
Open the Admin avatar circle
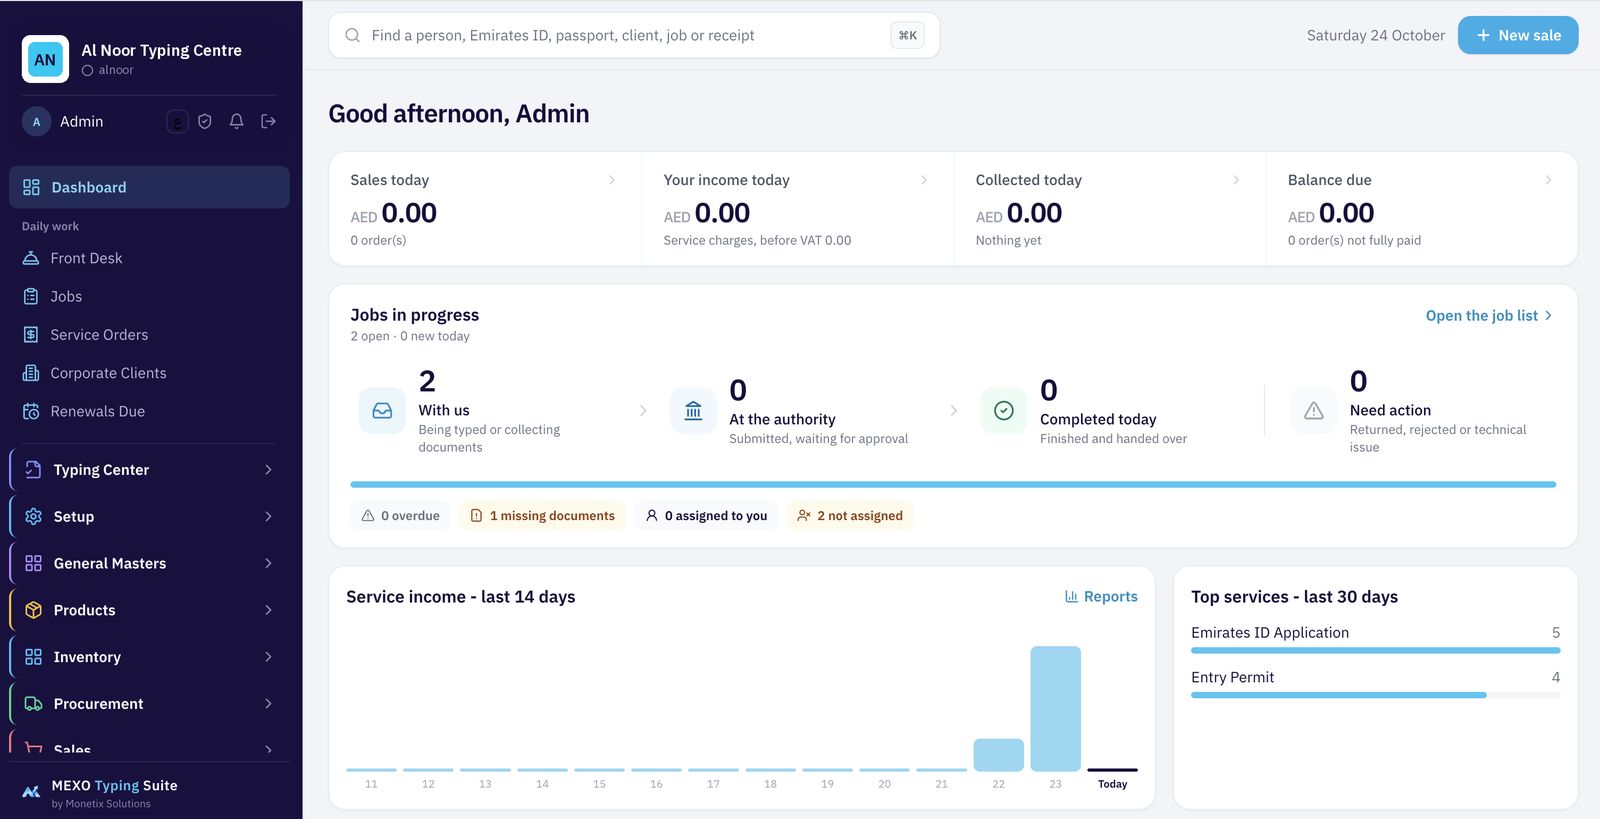[37, 122]
